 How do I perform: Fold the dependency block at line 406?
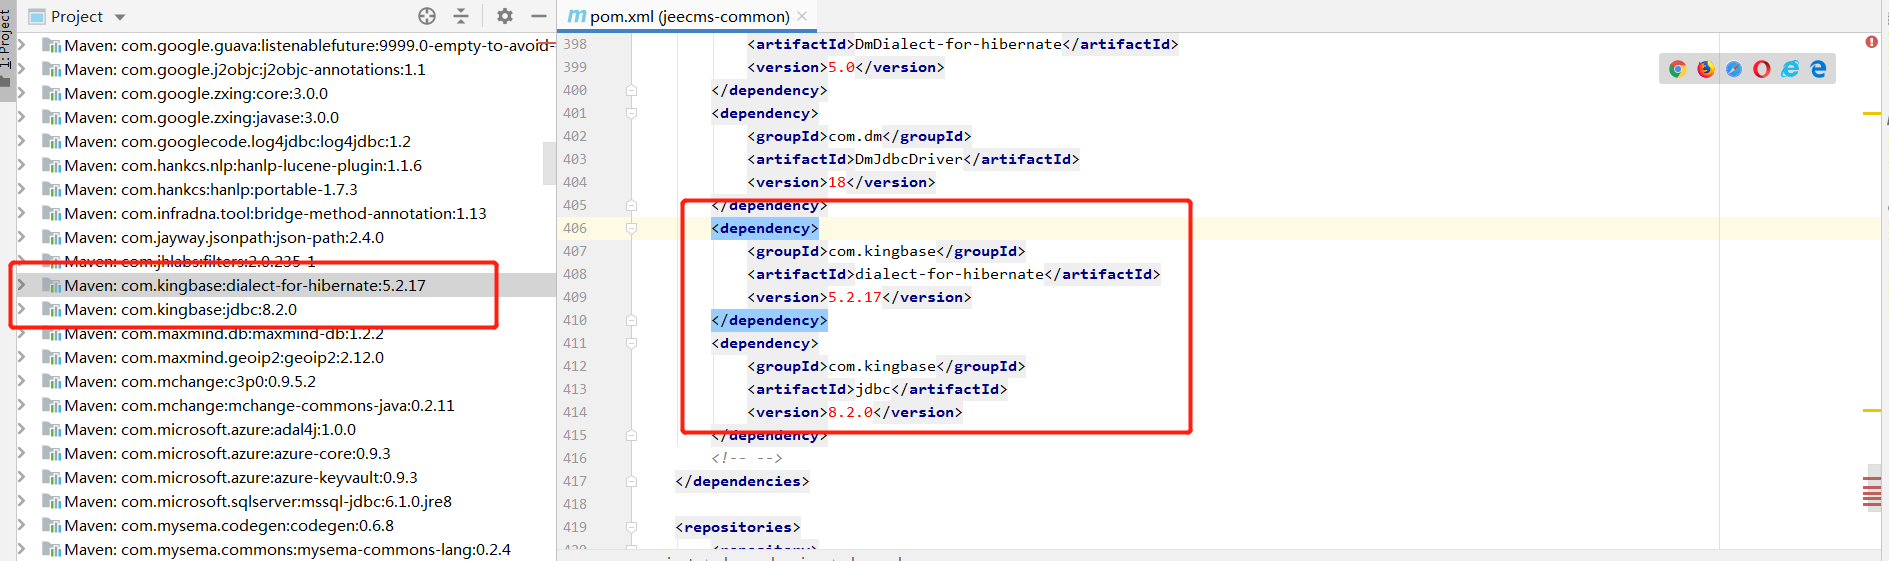click(x=631, y=228)
